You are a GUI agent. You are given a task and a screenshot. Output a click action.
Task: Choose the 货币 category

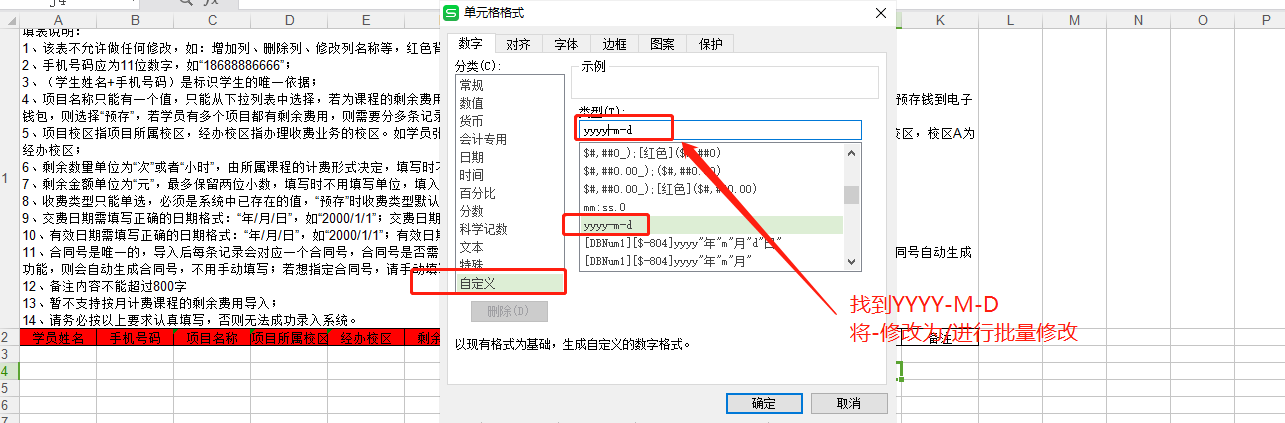click(510, 121)
